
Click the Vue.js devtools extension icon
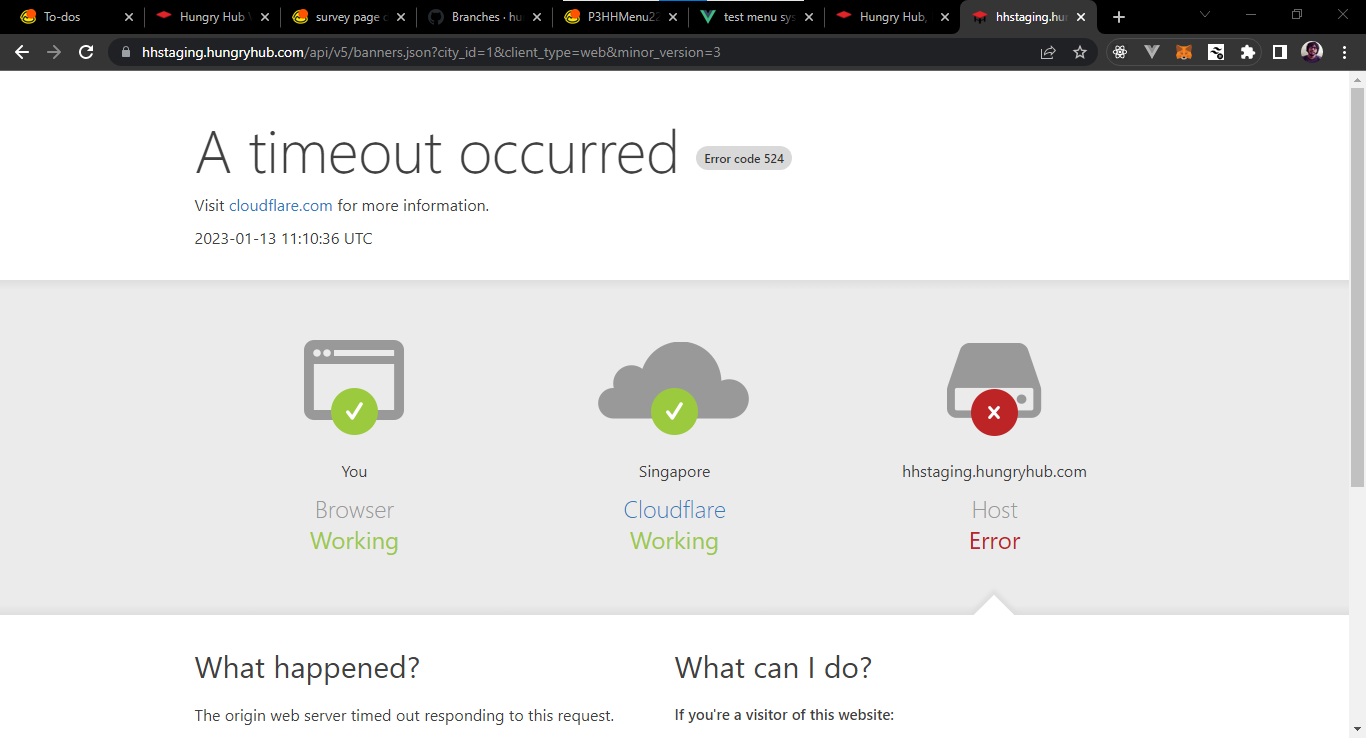pos(1152,52)
